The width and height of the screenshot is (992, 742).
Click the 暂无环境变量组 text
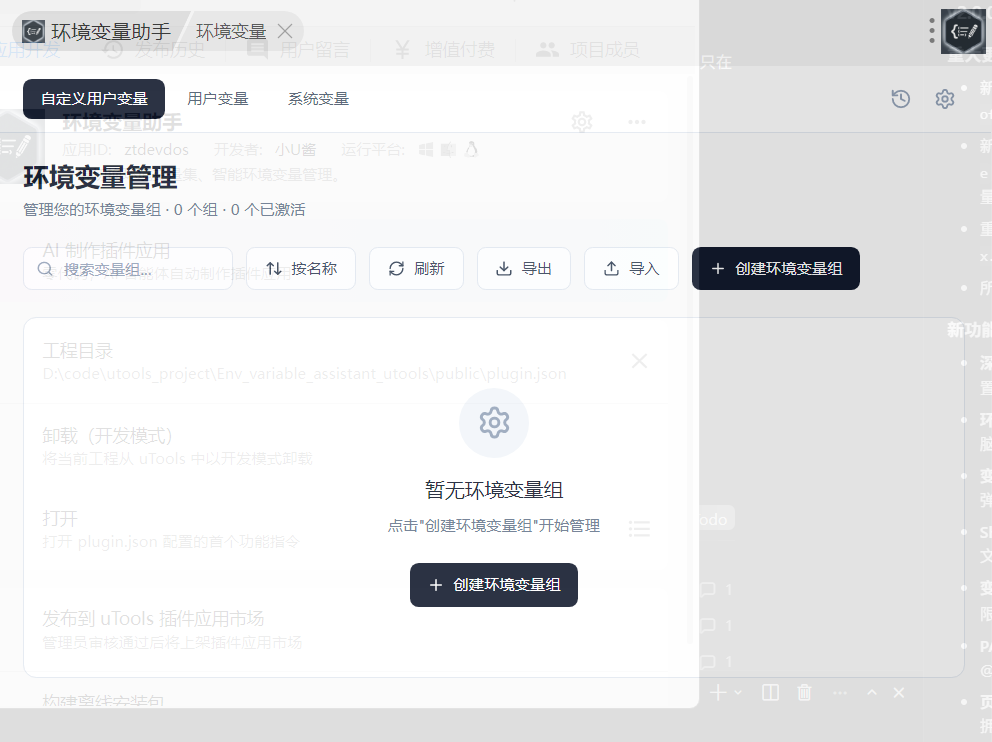tap(493, 490)
